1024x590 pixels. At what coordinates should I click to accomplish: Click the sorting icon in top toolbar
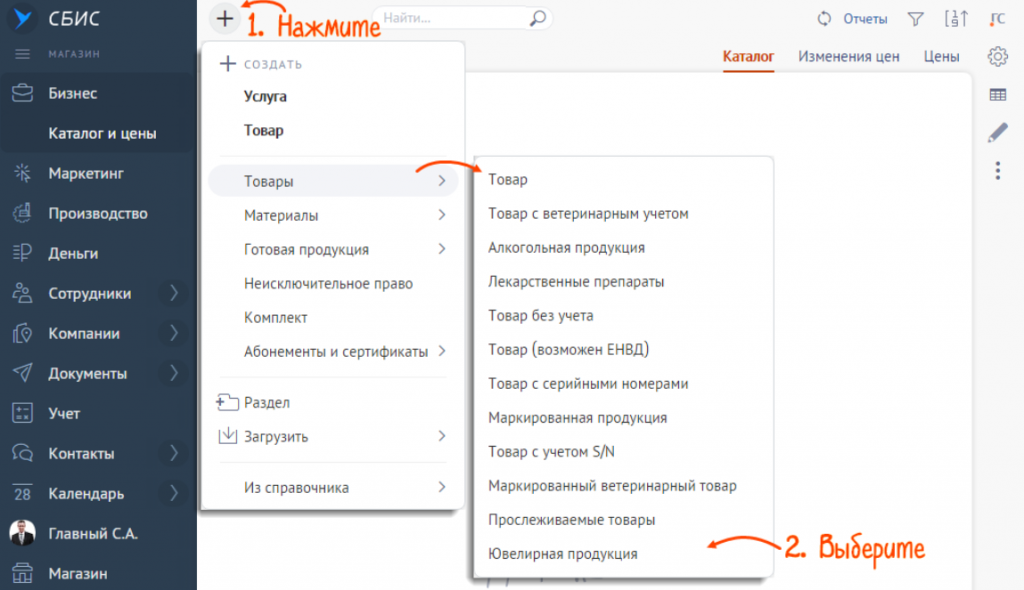click(955, 19)
